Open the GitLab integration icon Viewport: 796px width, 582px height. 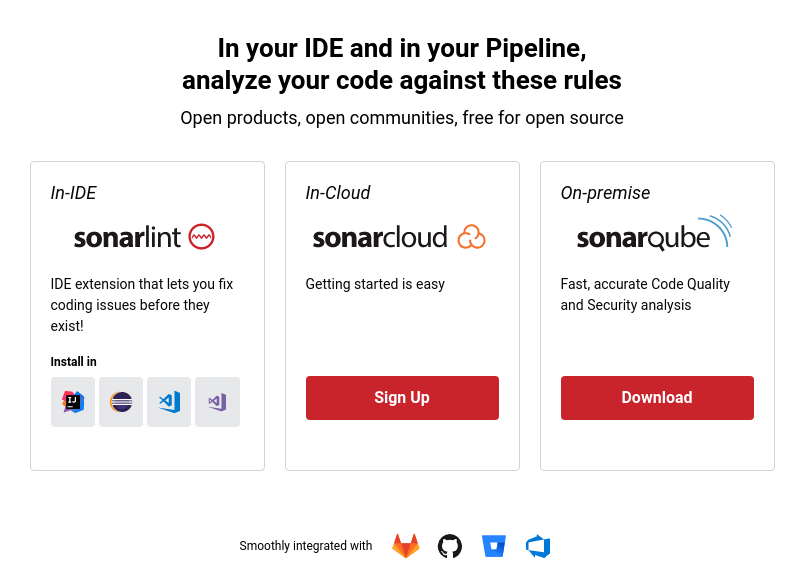click(405, 546)
